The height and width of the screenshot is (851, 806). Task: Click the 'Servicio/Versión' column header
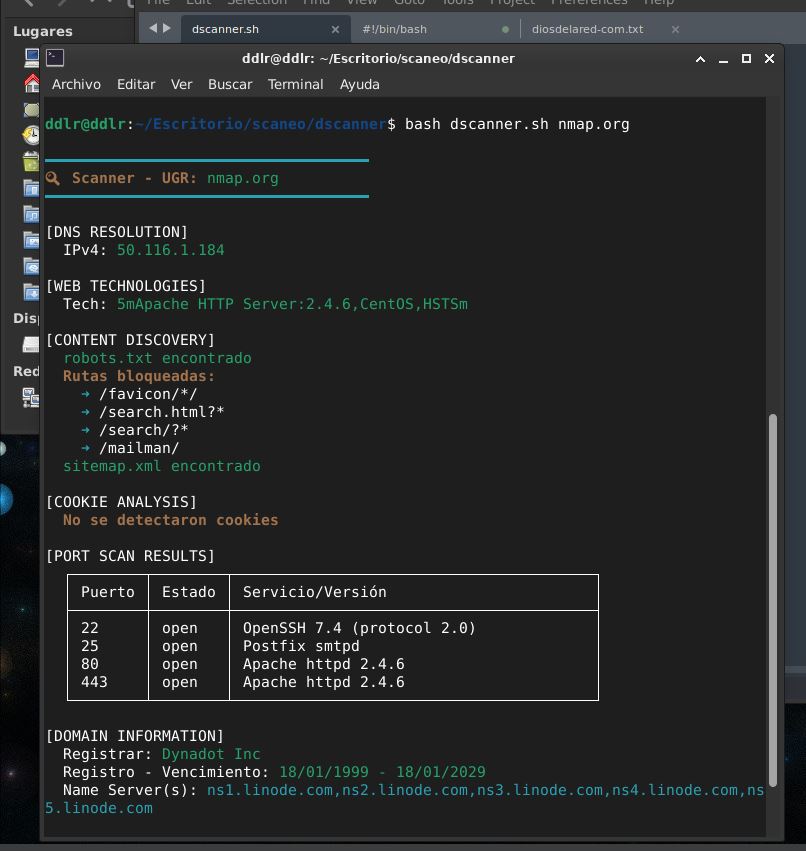(x=315, y=592)
